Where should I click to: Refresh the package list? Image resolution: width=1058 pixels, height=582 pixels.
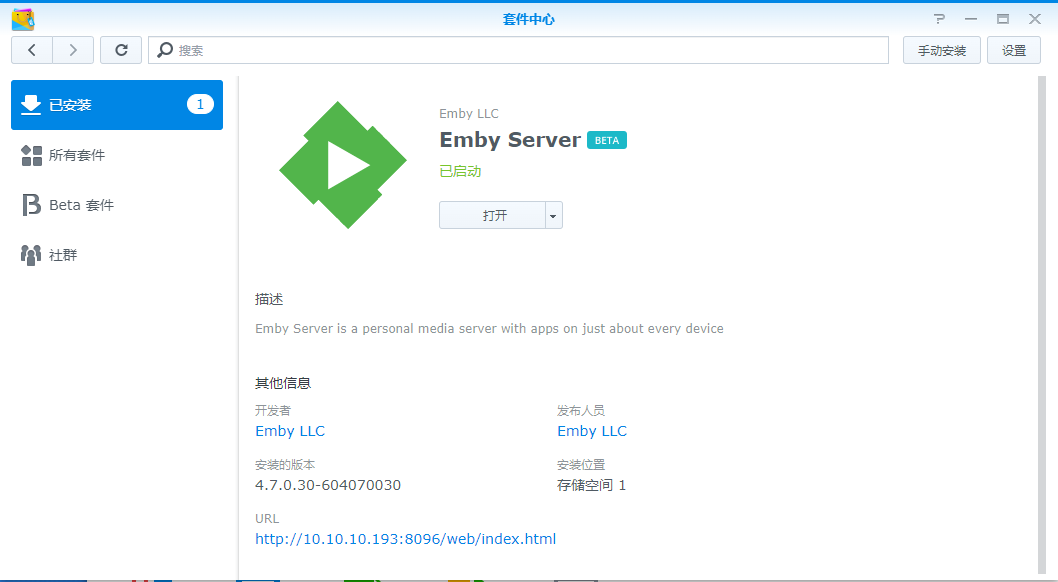click(x=121, y=50)
